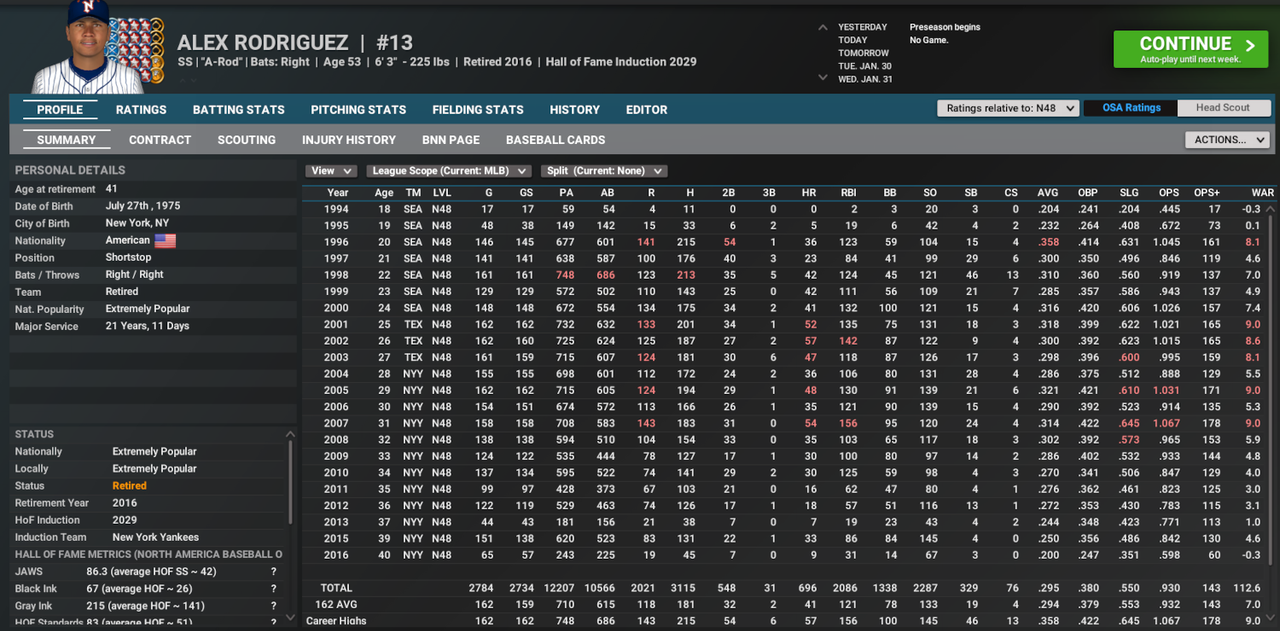Select the Profile tab
1280x631 pixels.
click(60, 110)
